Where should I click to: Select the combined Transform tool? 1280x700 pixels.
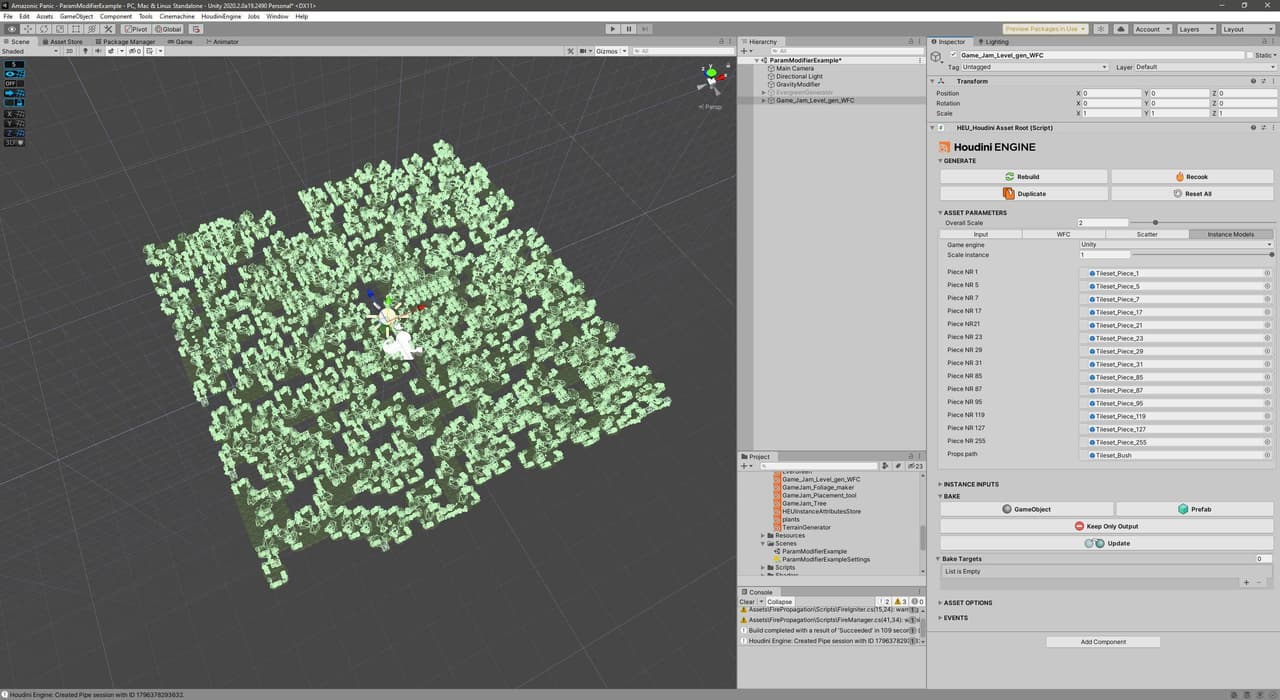point(92,29)
